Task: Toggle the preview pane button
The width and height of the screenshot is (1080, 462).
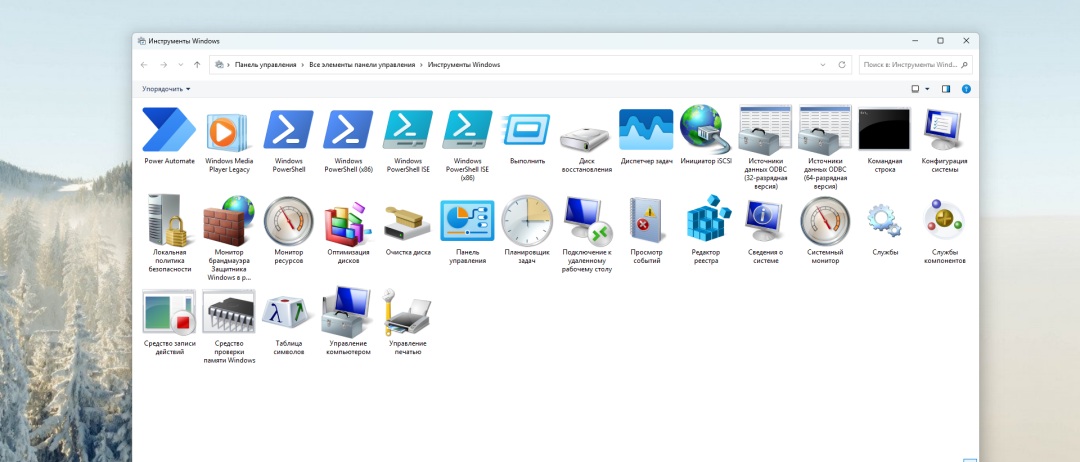Action: click(x=946, y=89)
